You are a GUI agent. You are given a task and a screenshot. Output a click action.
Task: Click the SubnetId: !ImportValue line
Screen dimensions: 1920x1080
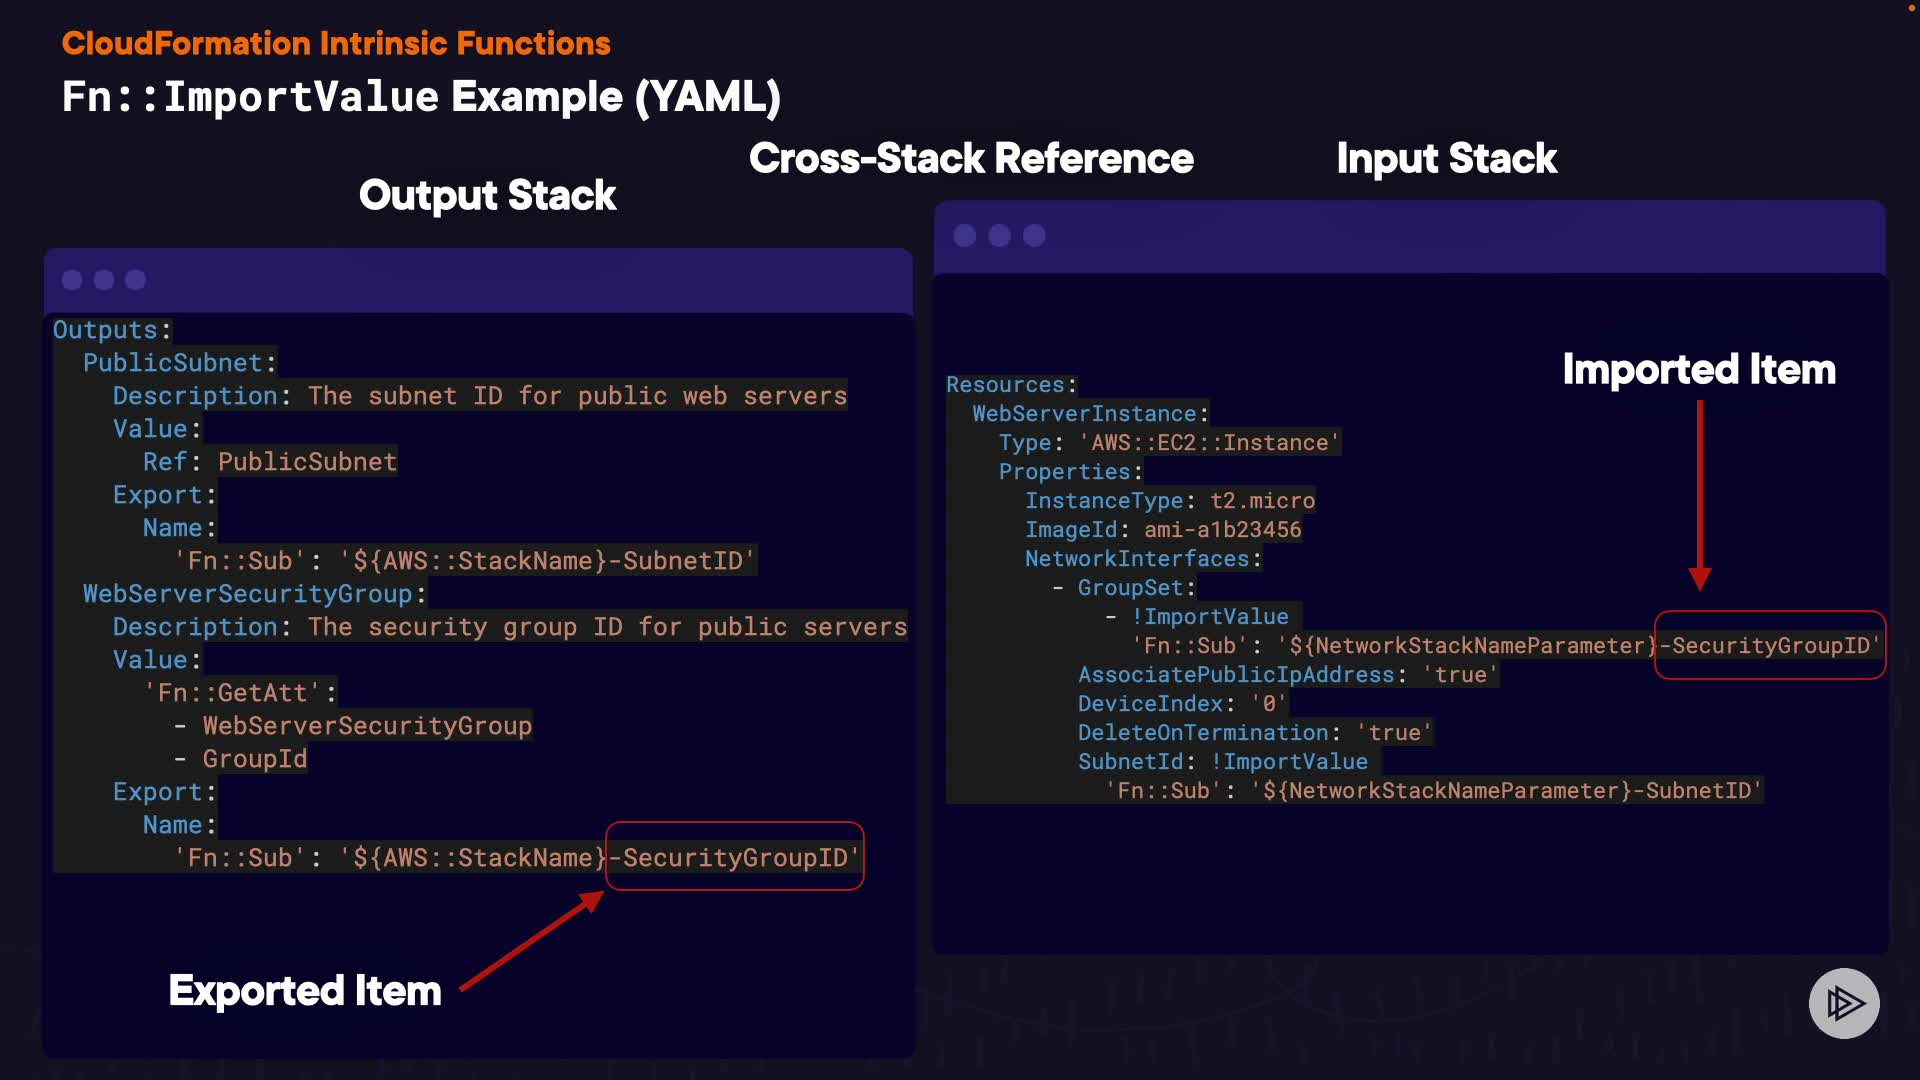point(1222,762)
